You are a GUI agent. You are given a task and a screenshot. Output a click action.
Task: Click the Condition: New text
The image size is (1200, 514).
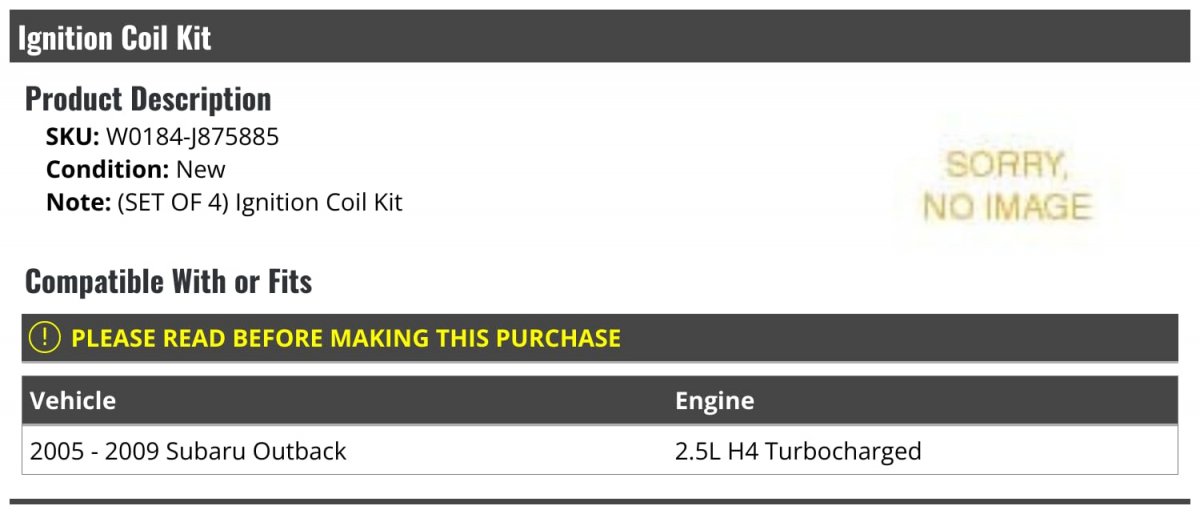136,169
